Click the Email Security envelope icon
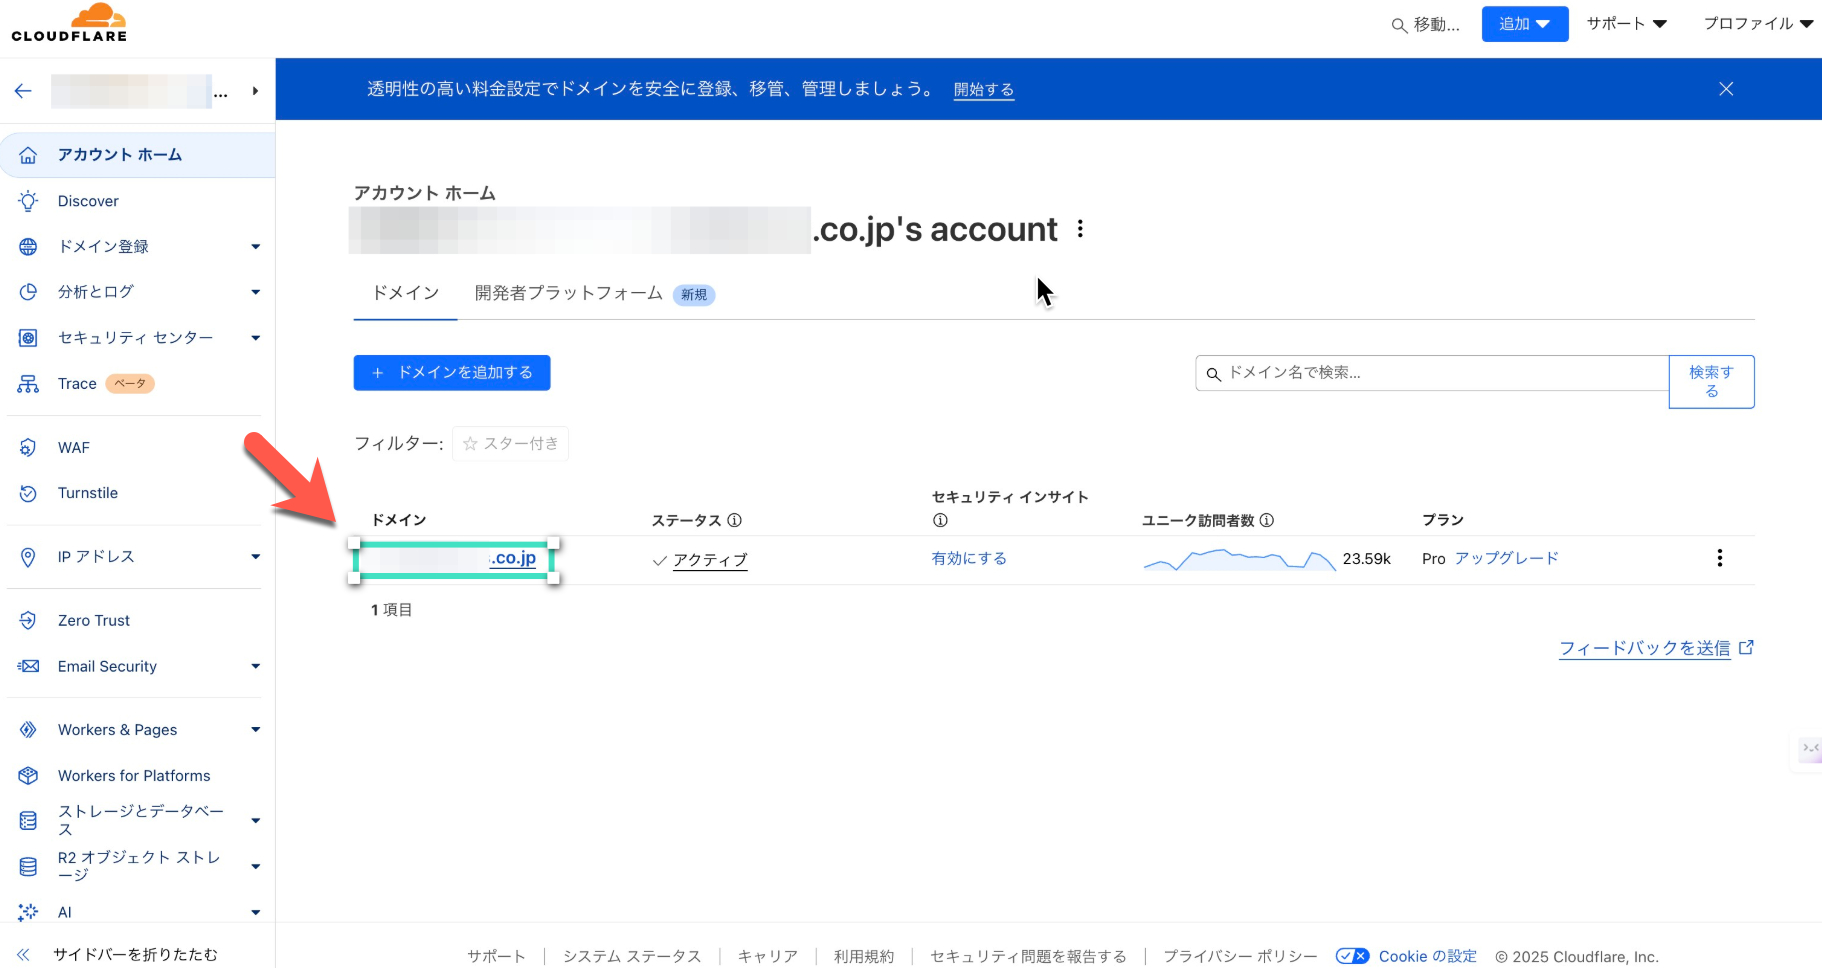This screenshot has width=1822, height=968. click(x=28, y=666)
